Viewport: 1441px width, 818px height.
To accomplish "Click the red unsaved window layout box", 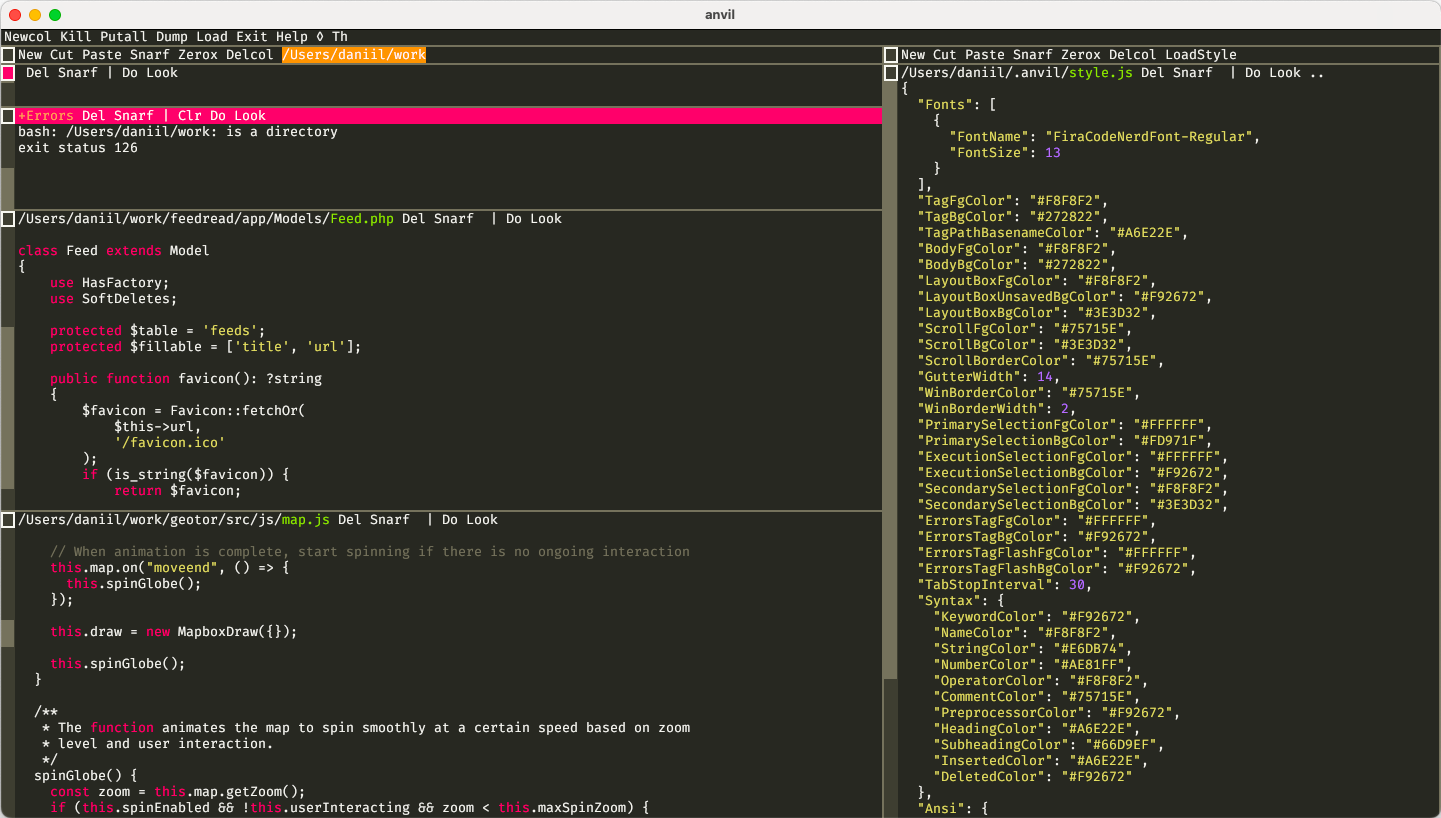I will pyautogui.click(x=8, y=73).
